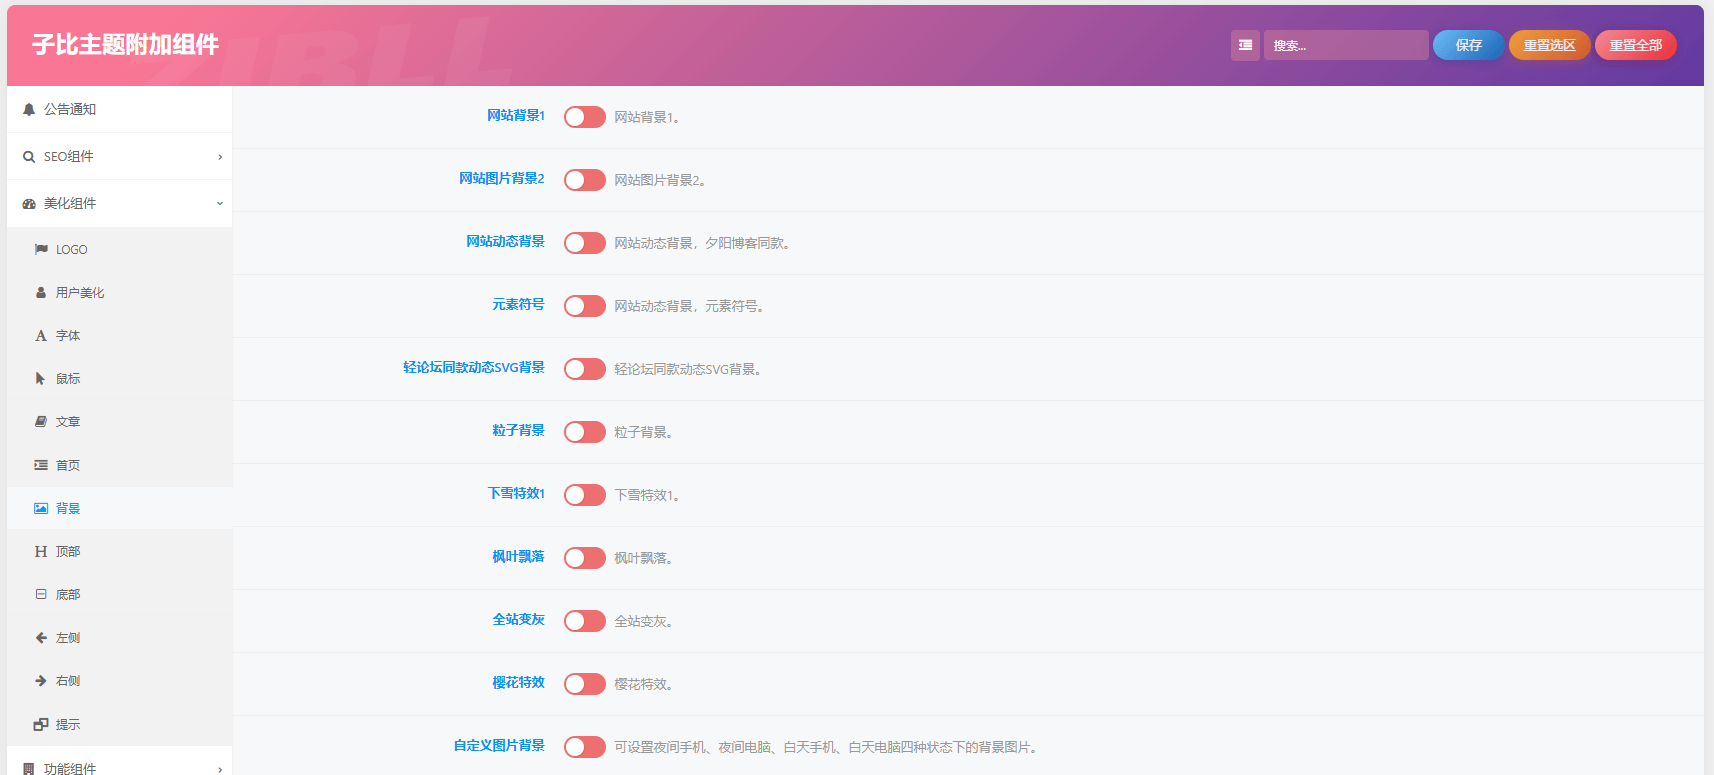Click the 子比主题附加组件 title
The image size is (1714, 775).
(125, 45)
